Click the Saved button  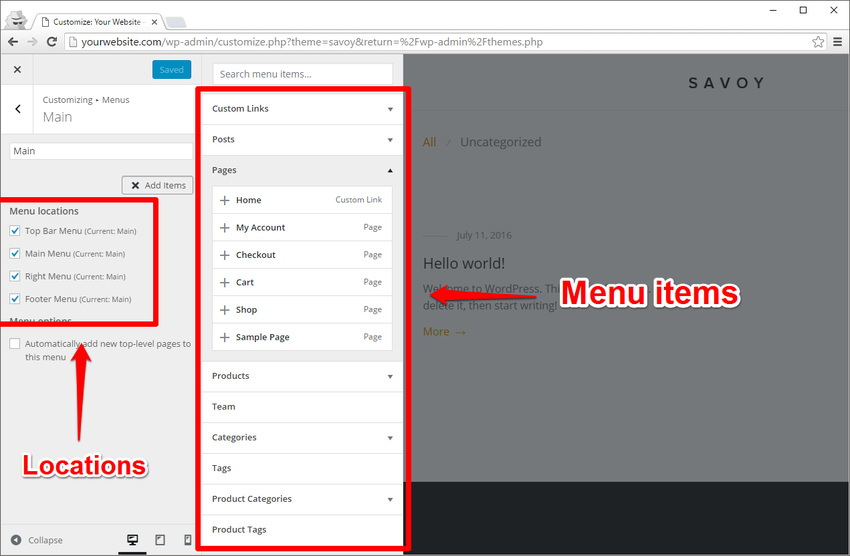[x=171, y=69]
